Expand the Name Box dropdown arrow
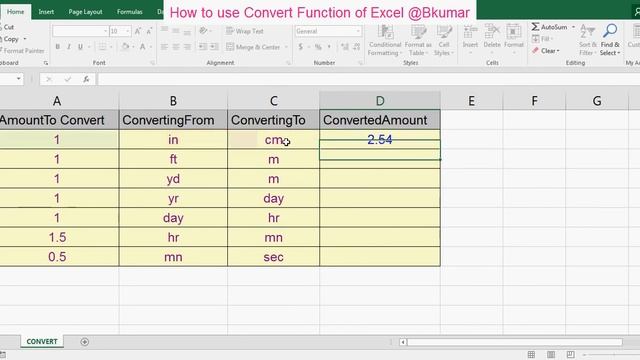Viewport: 640px width, 360px height. pyautogui.click(x=18, y=79)
